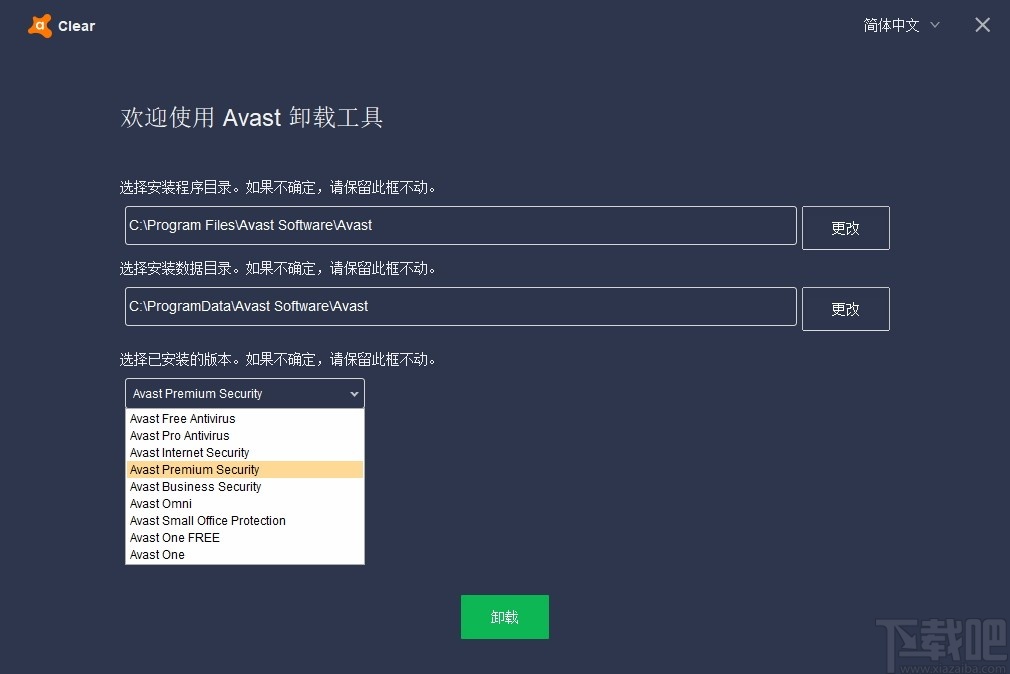1010x674 pixels.
Task: Select Avast Small Office Protection option
Action: (x=207, y=520)
